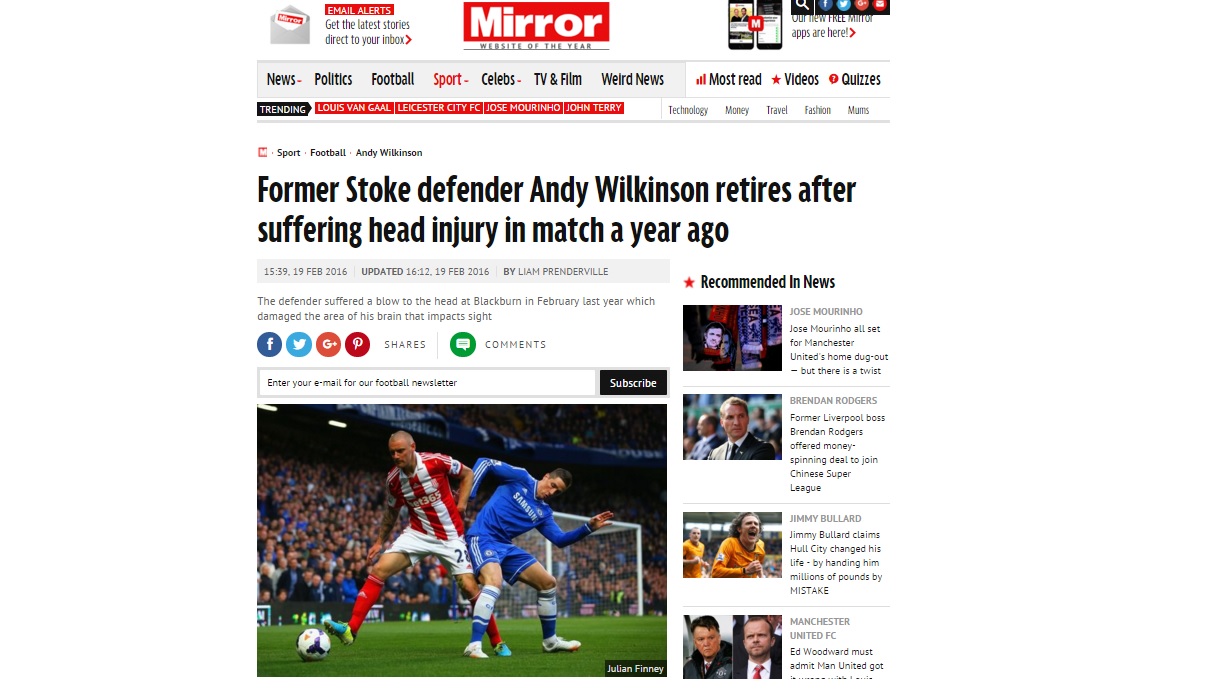Click the email alerts envelope icon

coord(290,24)
